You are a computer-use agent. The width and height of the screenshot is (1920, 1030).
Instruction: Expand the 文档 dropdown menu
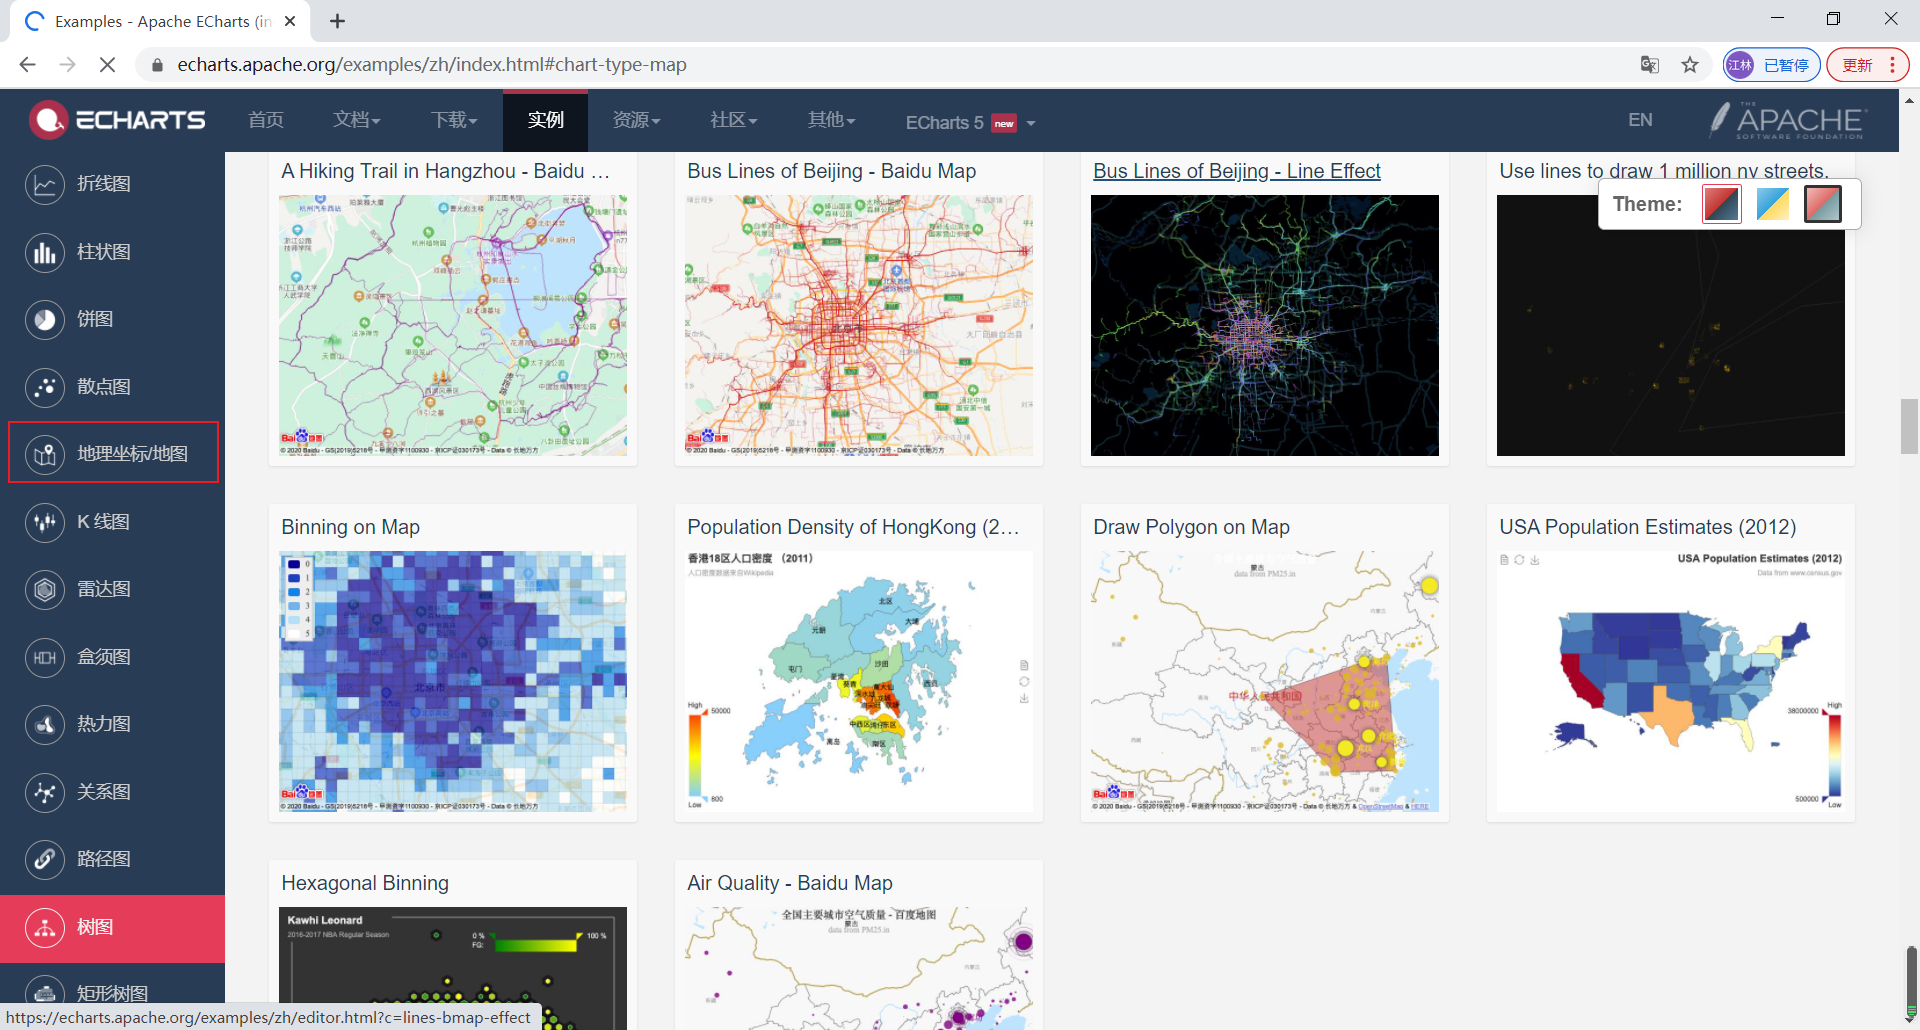tap(356, 120)
